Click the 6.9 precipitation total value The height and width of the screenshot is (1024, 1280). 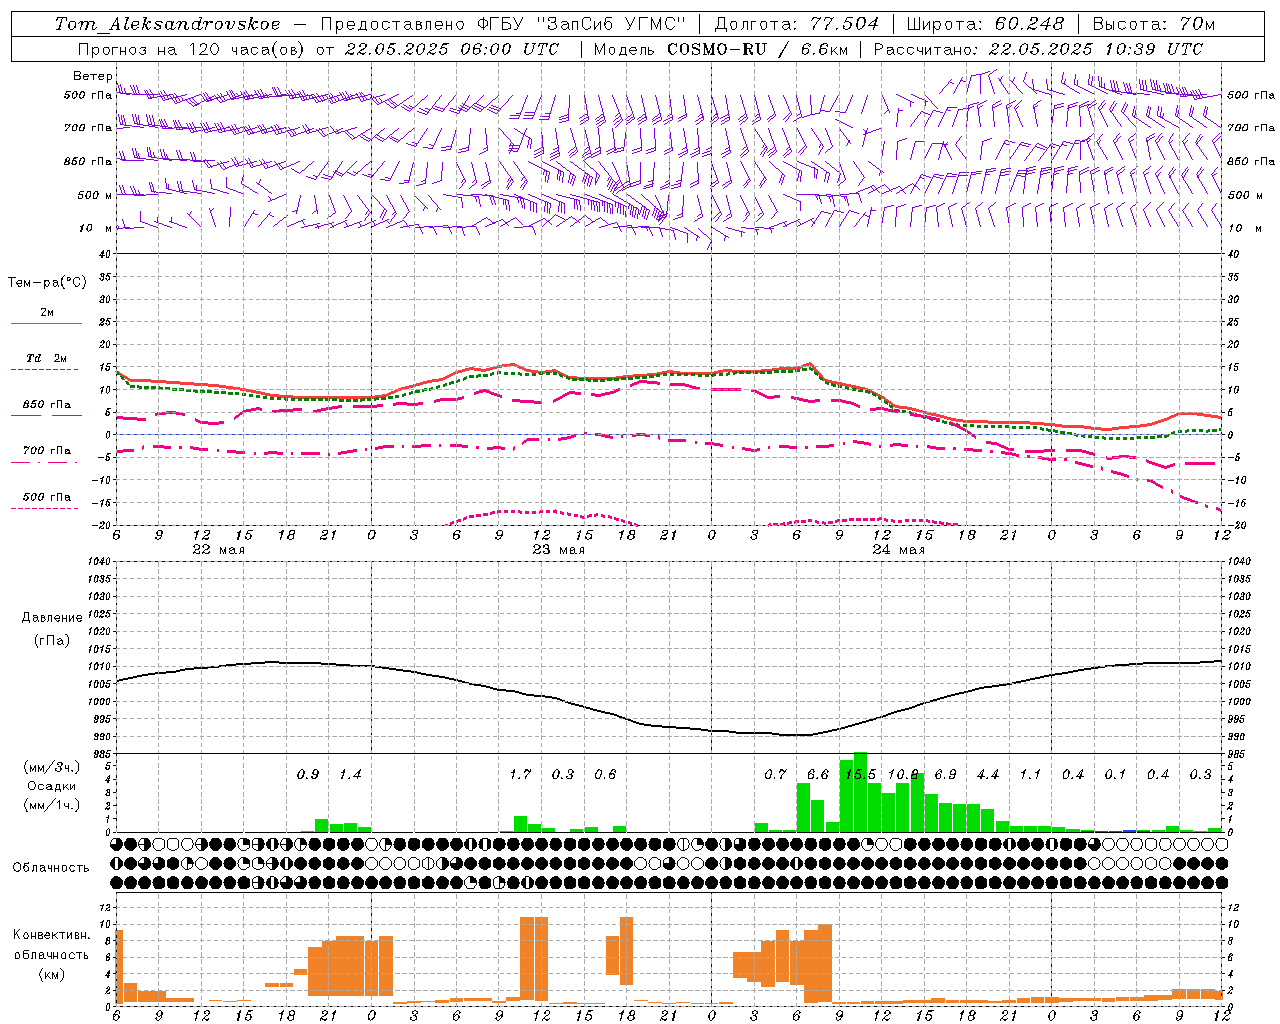click(x=945, y=775)
